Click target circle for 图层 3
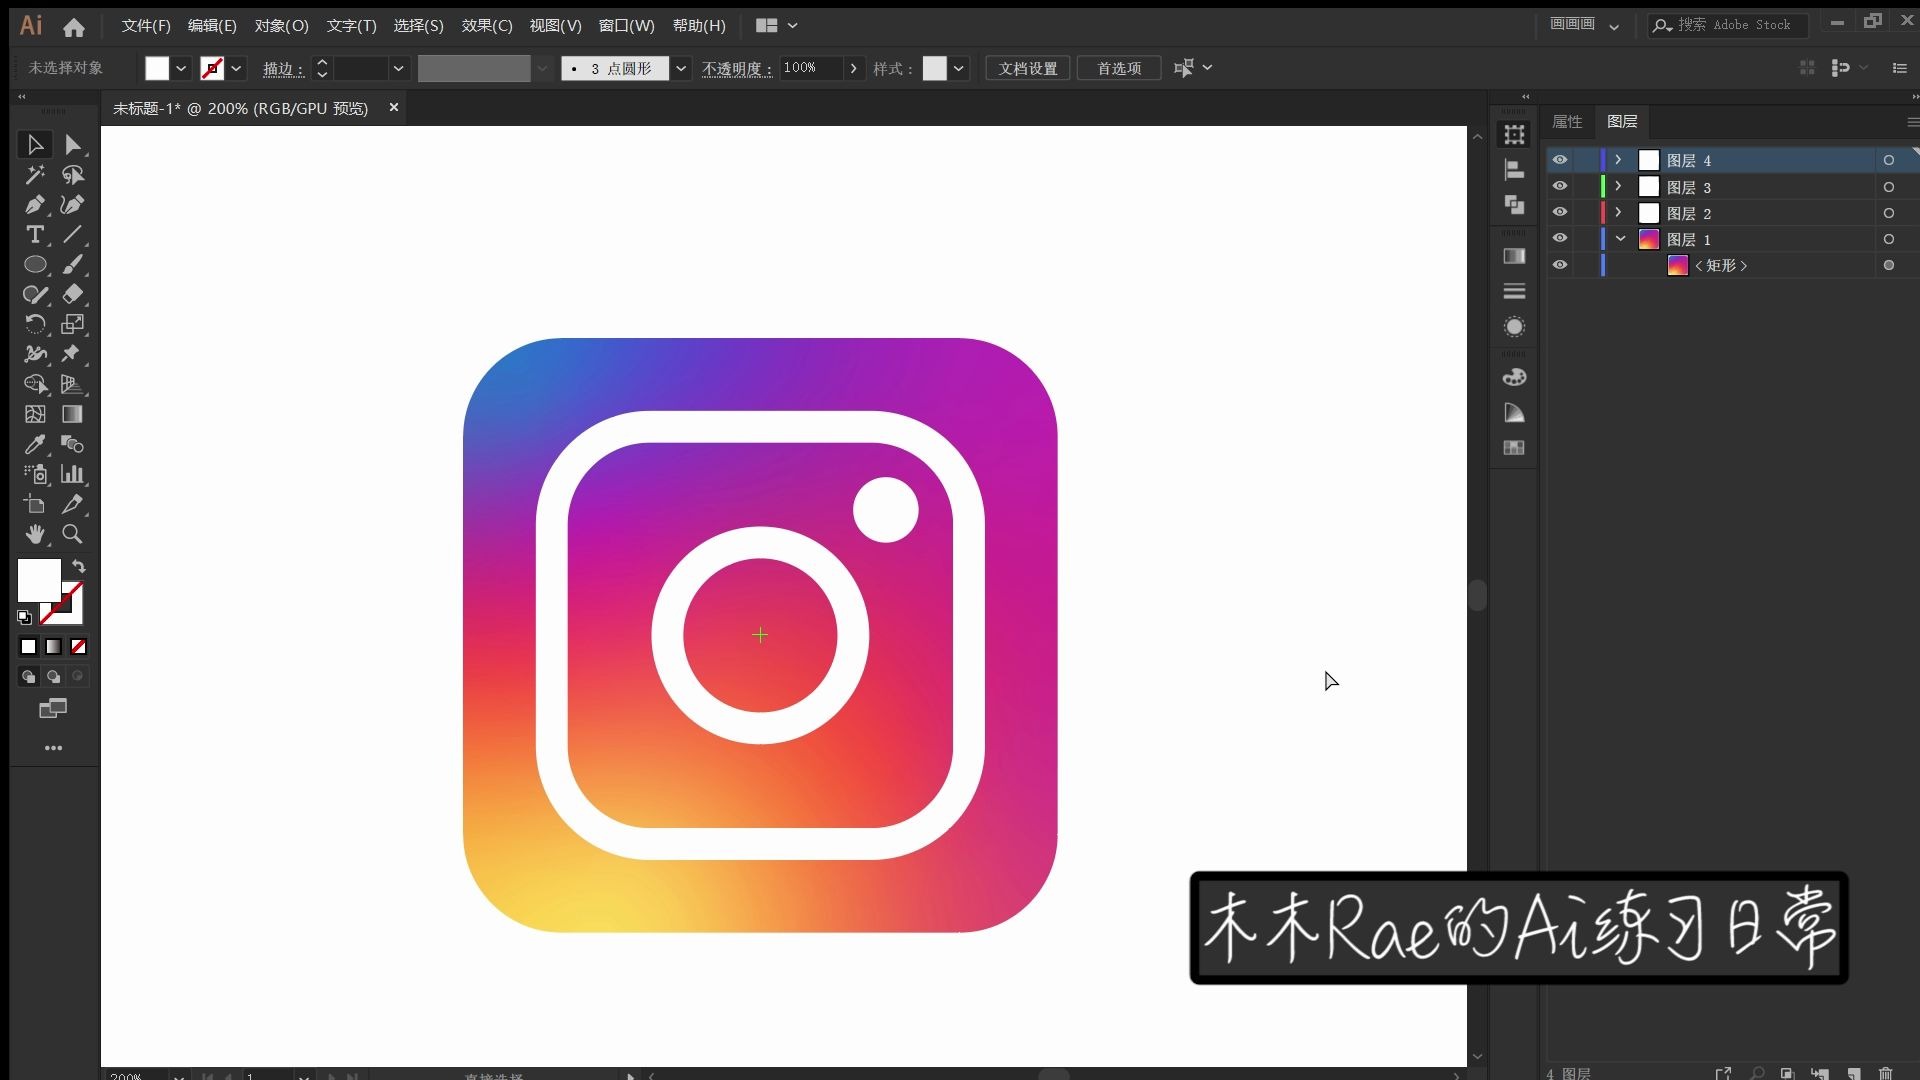This screenshot has width=1920, height=1080. tap(1888, 187)
